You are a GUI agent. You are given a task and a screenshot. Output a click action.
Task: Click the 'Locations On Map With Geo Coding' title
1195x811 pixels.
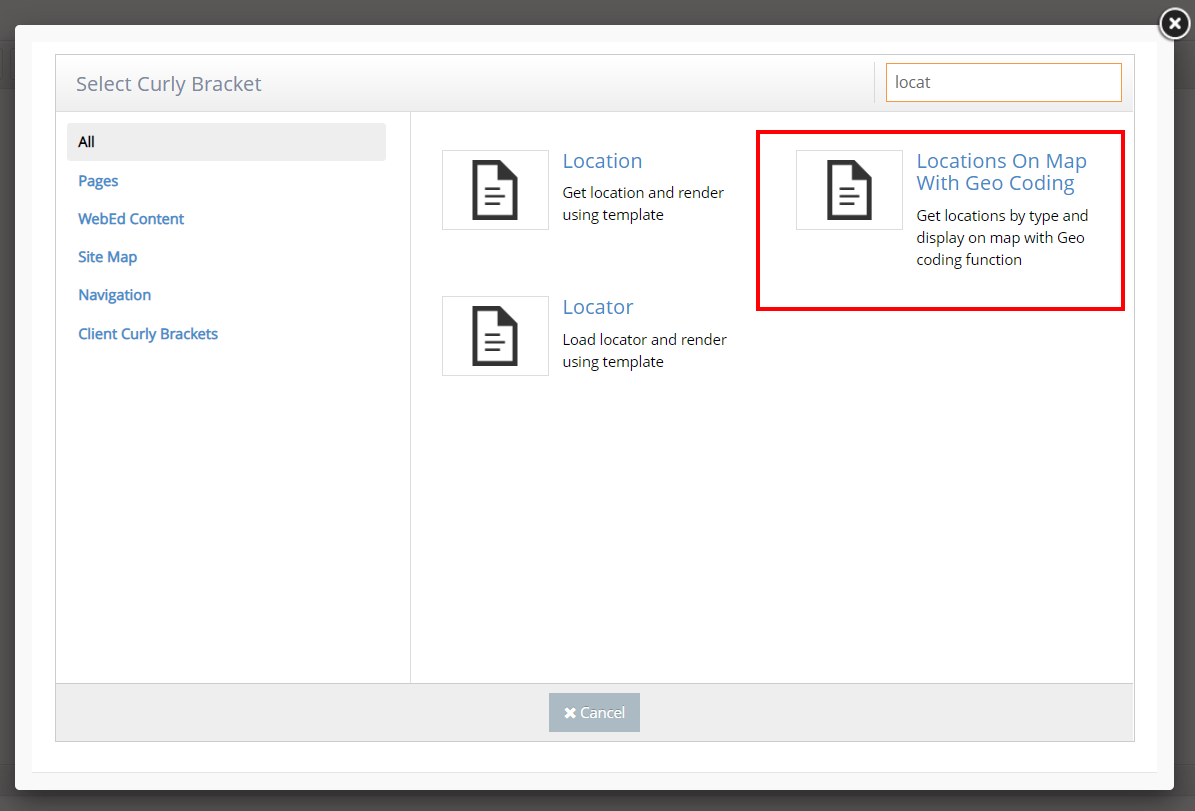pyautogui.click(x=1001, y=172)
